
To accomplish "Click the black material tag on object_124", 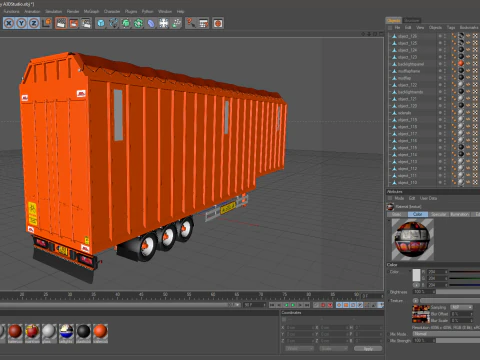I will coord(461,50).
